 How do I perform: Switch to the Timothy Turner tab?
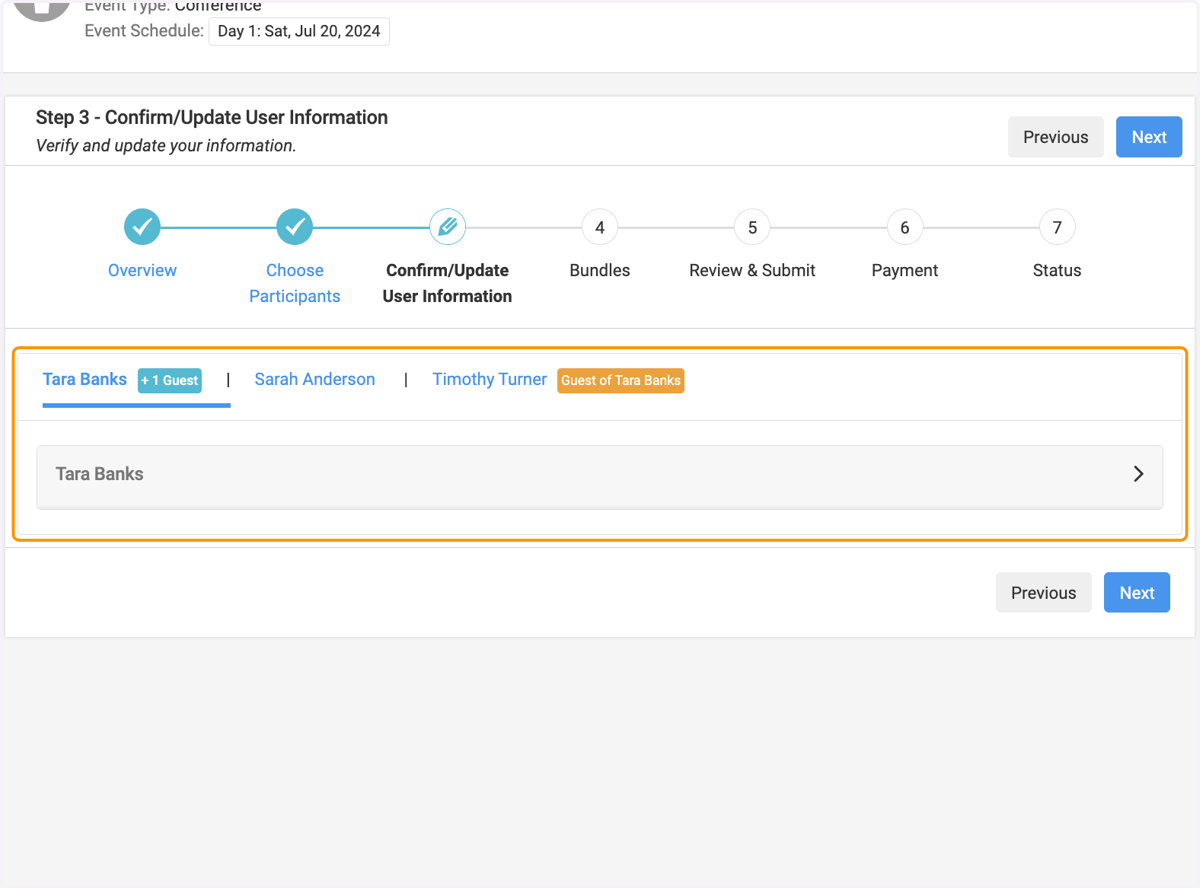click(490, 379)
